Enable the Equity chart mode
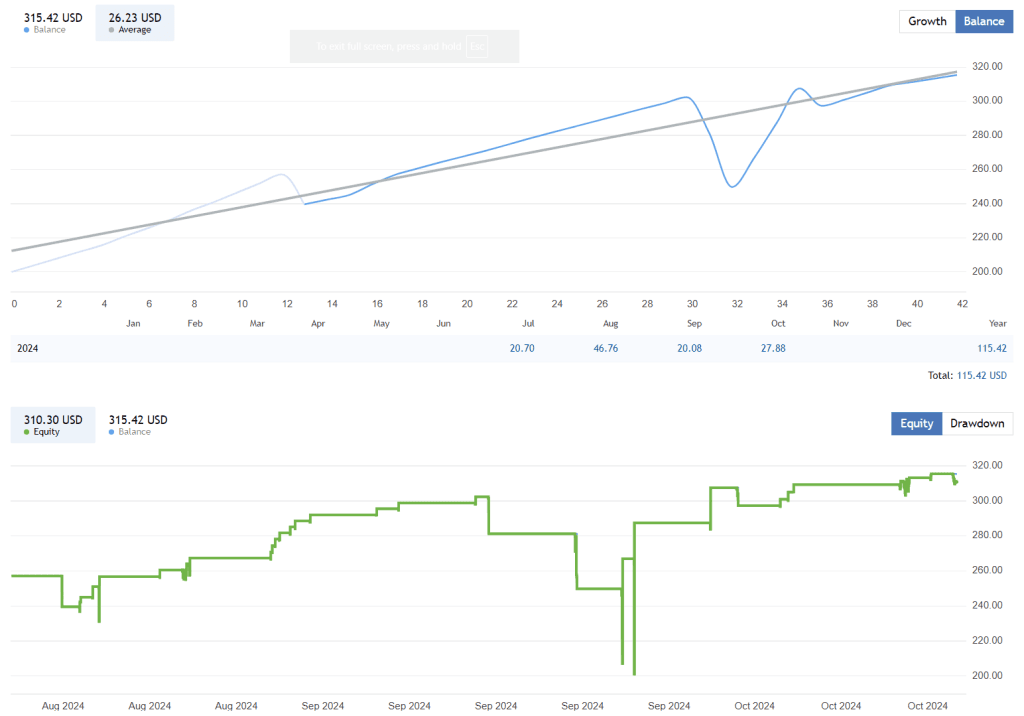 pos(916,423)
